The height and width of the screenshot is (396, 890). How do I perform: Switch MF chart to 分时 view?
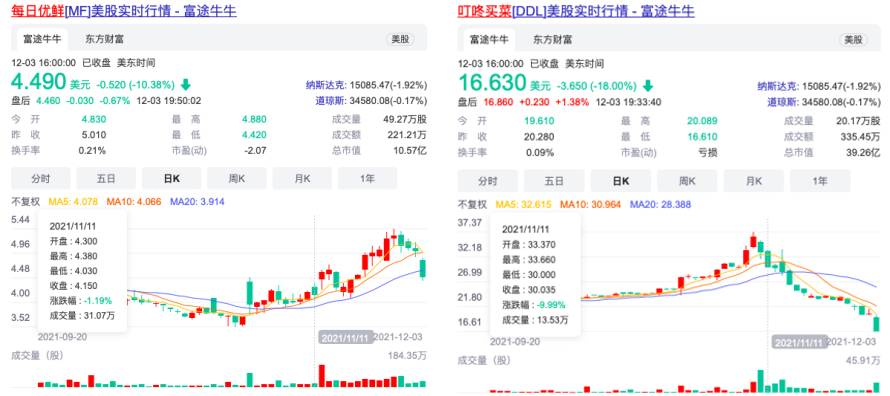click(x=41, y=179)
